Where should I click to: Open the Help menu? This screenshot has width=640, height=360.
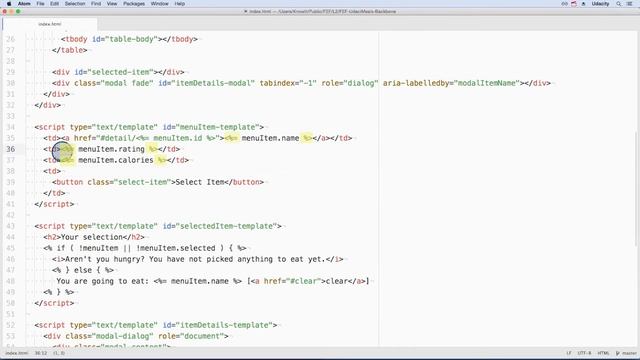tap(180, 4)
